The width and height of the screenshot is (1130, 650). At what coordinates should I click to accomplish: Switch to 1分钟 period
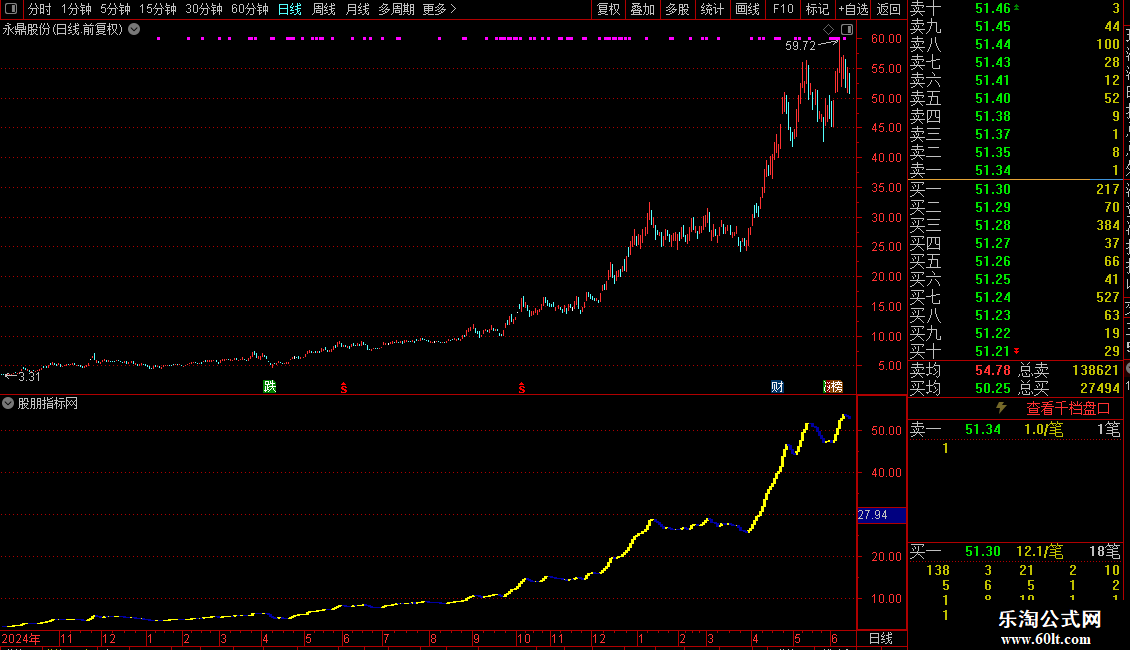(x=76, y=9)
